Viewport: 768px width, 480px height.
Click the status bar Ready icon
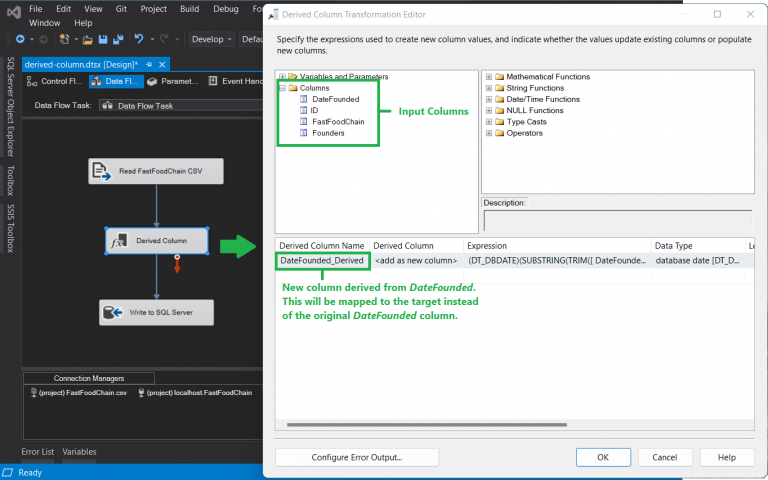(x=7, y=473)
